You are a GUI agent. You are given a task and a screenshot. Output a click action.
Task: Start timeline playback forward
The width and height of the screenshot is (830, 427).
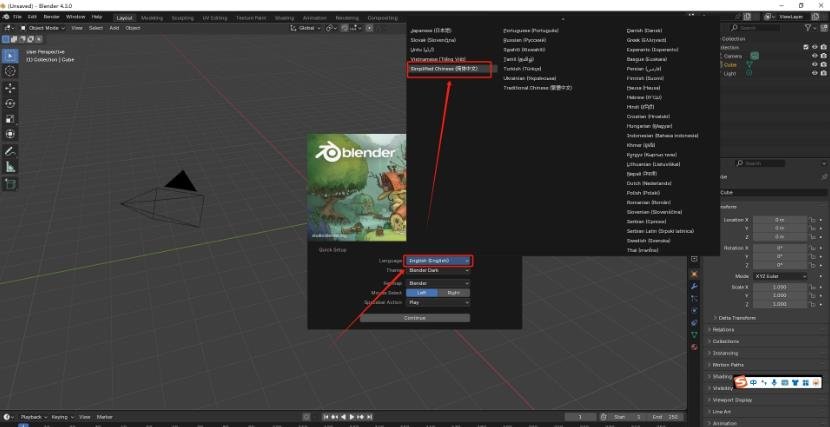(353, 417)
